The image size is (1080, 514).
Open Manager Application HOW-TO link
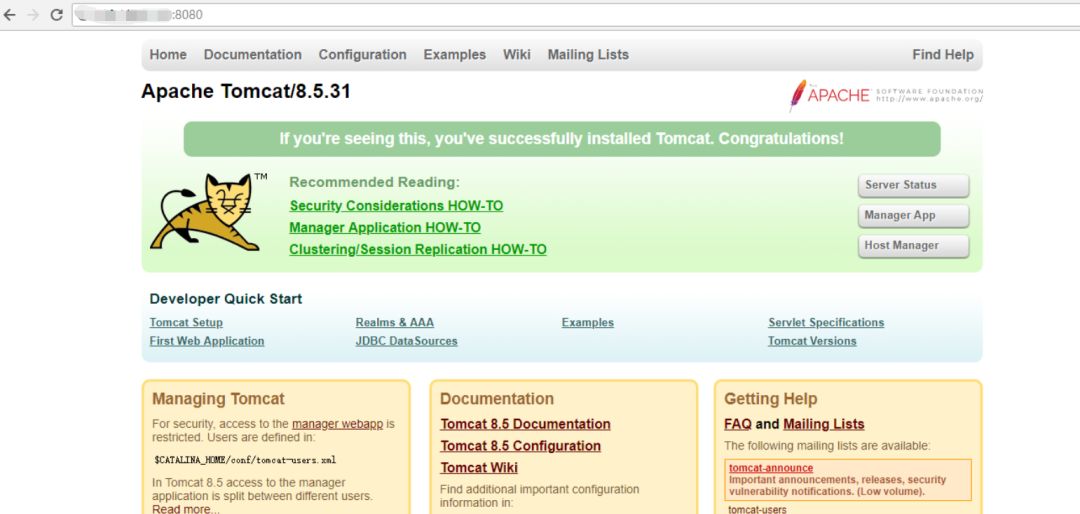(385, 228)
